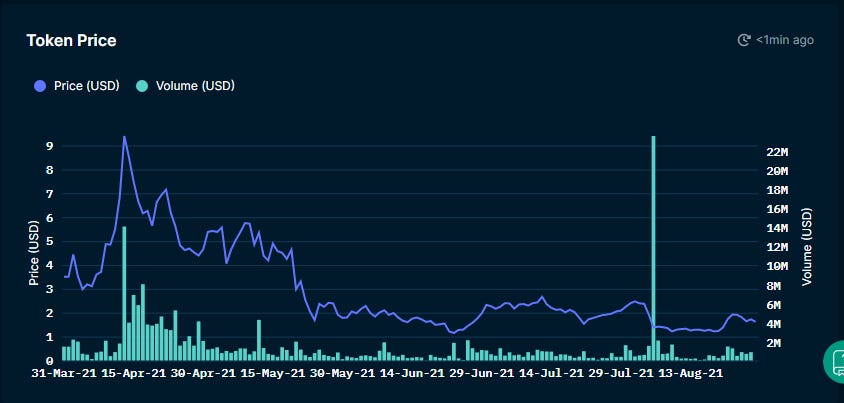Click the Price (USD) purple legend dot

click(x=40, y=86)
